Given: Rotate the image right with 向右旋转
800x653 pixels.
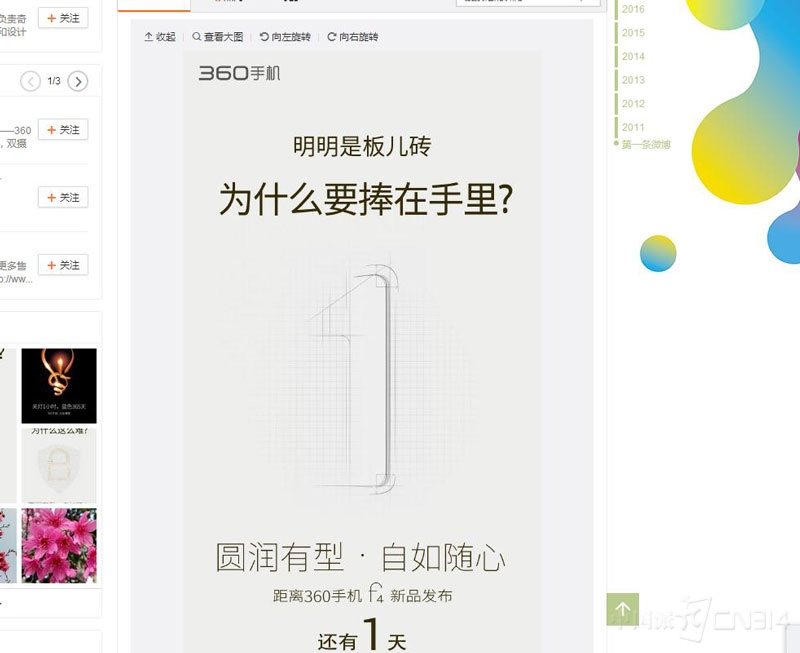Looking at the screenshot, I should [353, 37].
